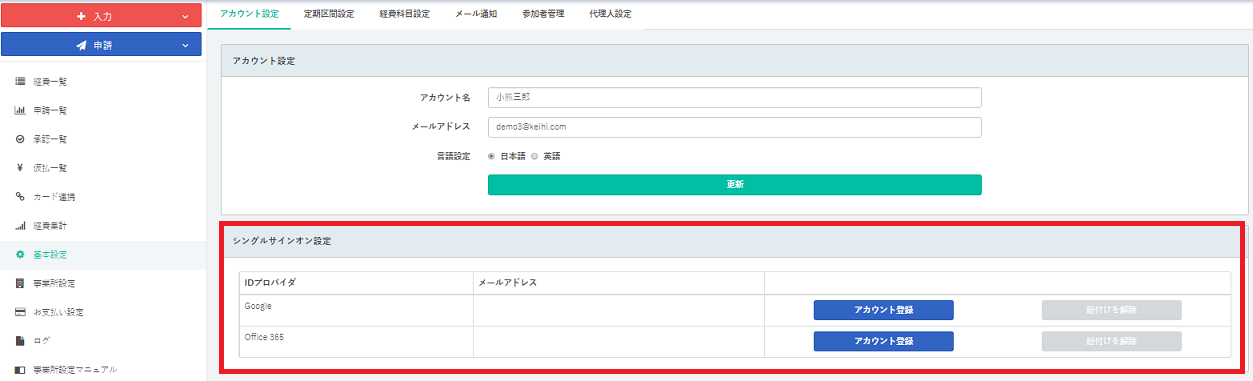Click the signal bars icon beside 経費集計
Viewport: 1253px width, 381px height.
(20, 226)
